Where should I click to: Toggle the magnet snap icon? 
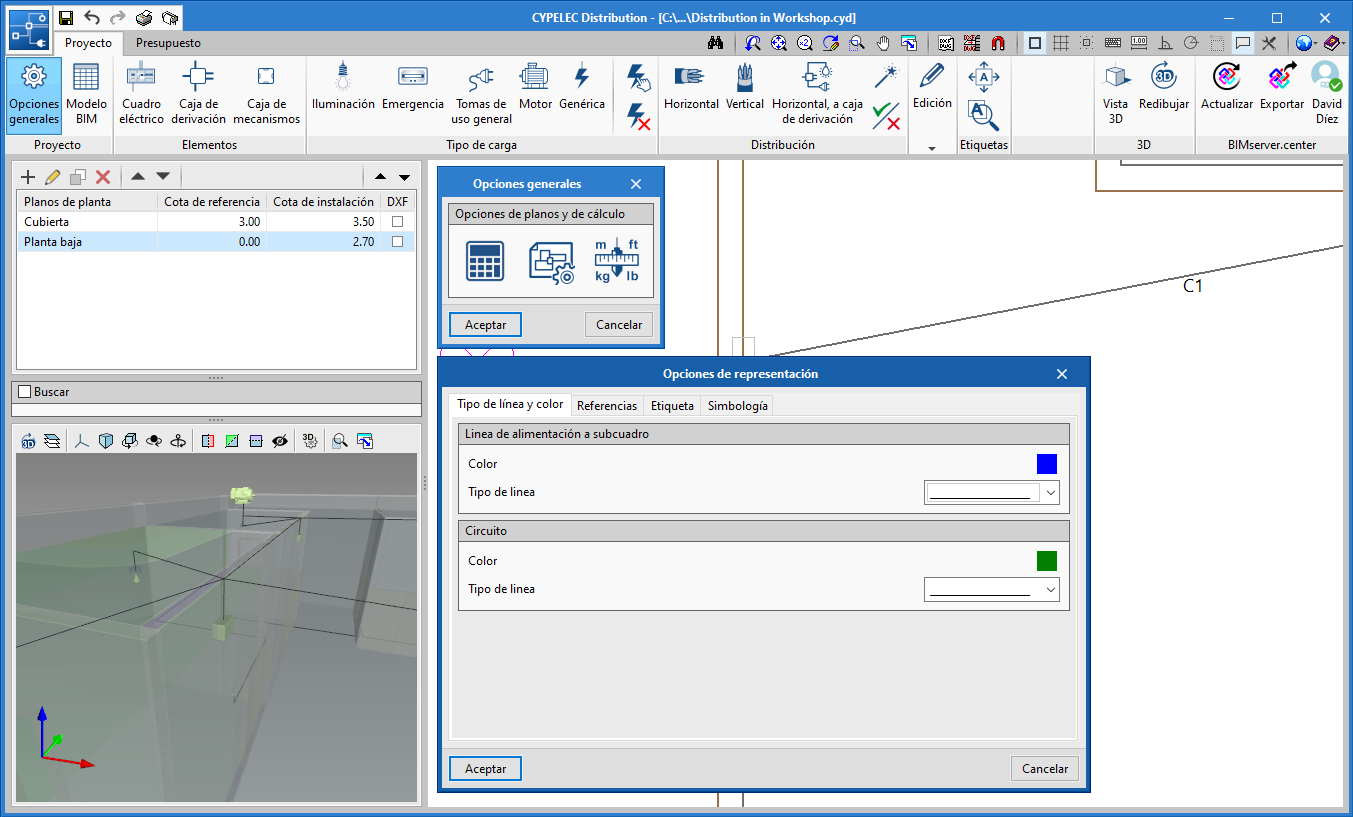pyautogui.click(x=997, y=43)
